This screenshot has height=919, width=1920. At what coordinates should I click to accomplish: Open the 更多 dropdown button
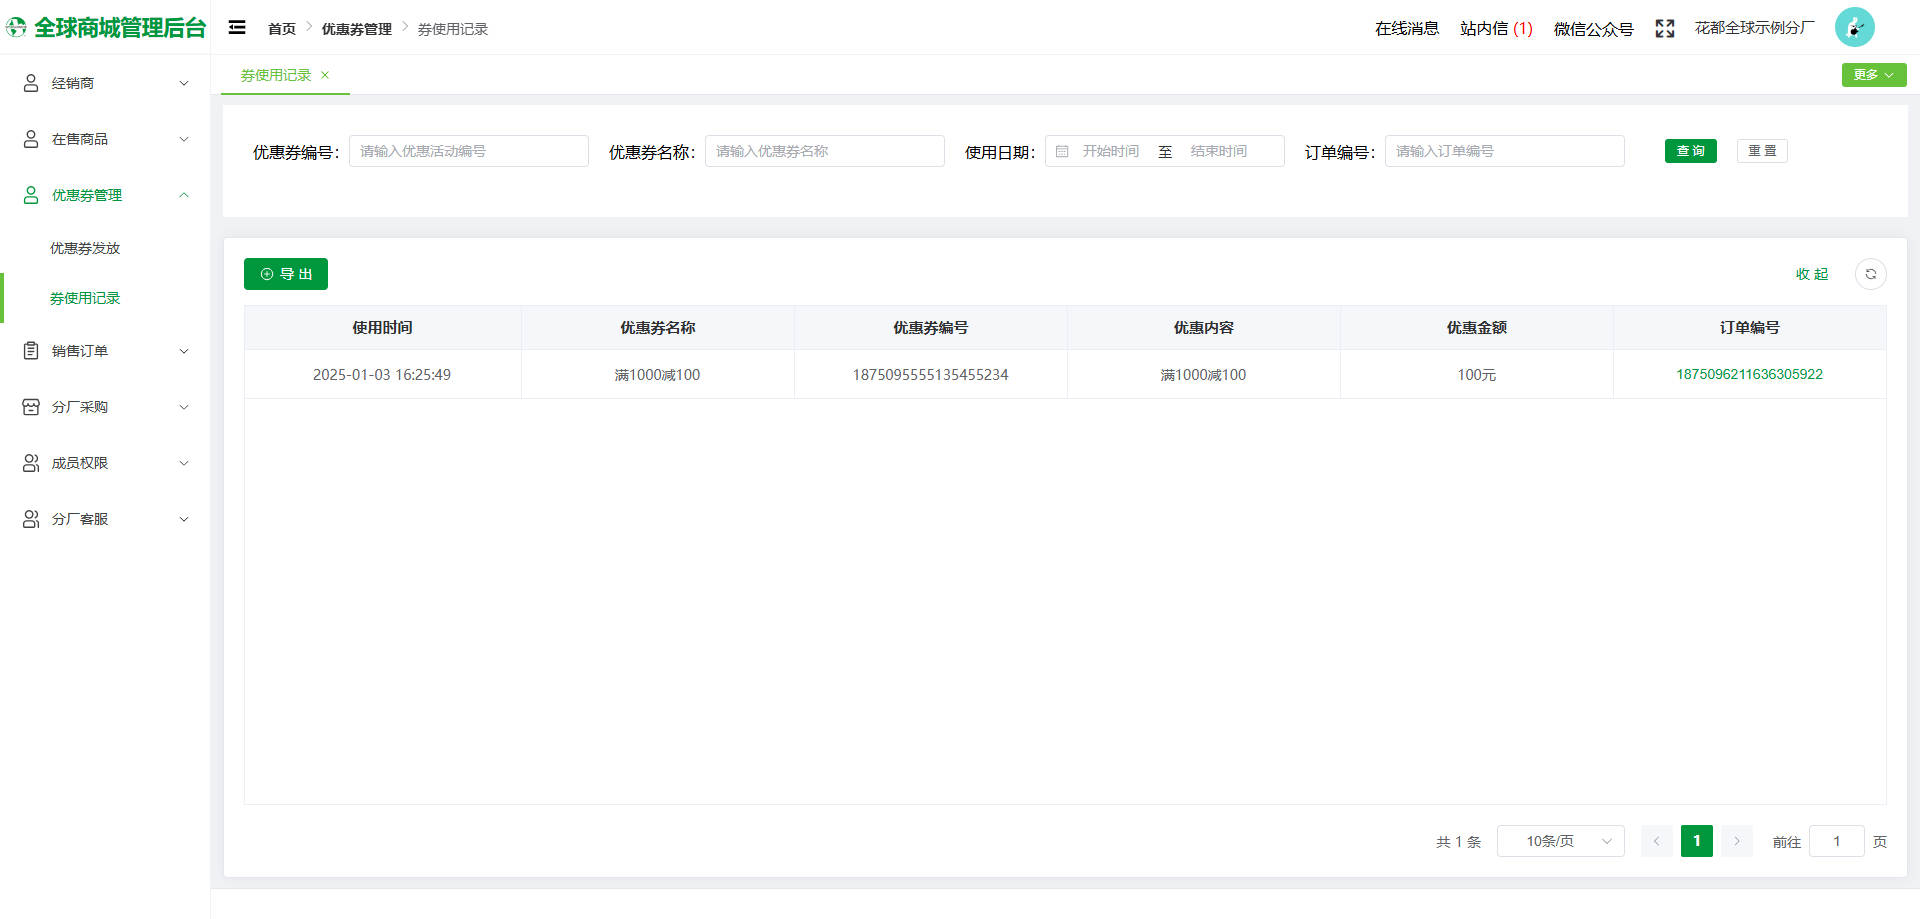[x=1873, y=75]
